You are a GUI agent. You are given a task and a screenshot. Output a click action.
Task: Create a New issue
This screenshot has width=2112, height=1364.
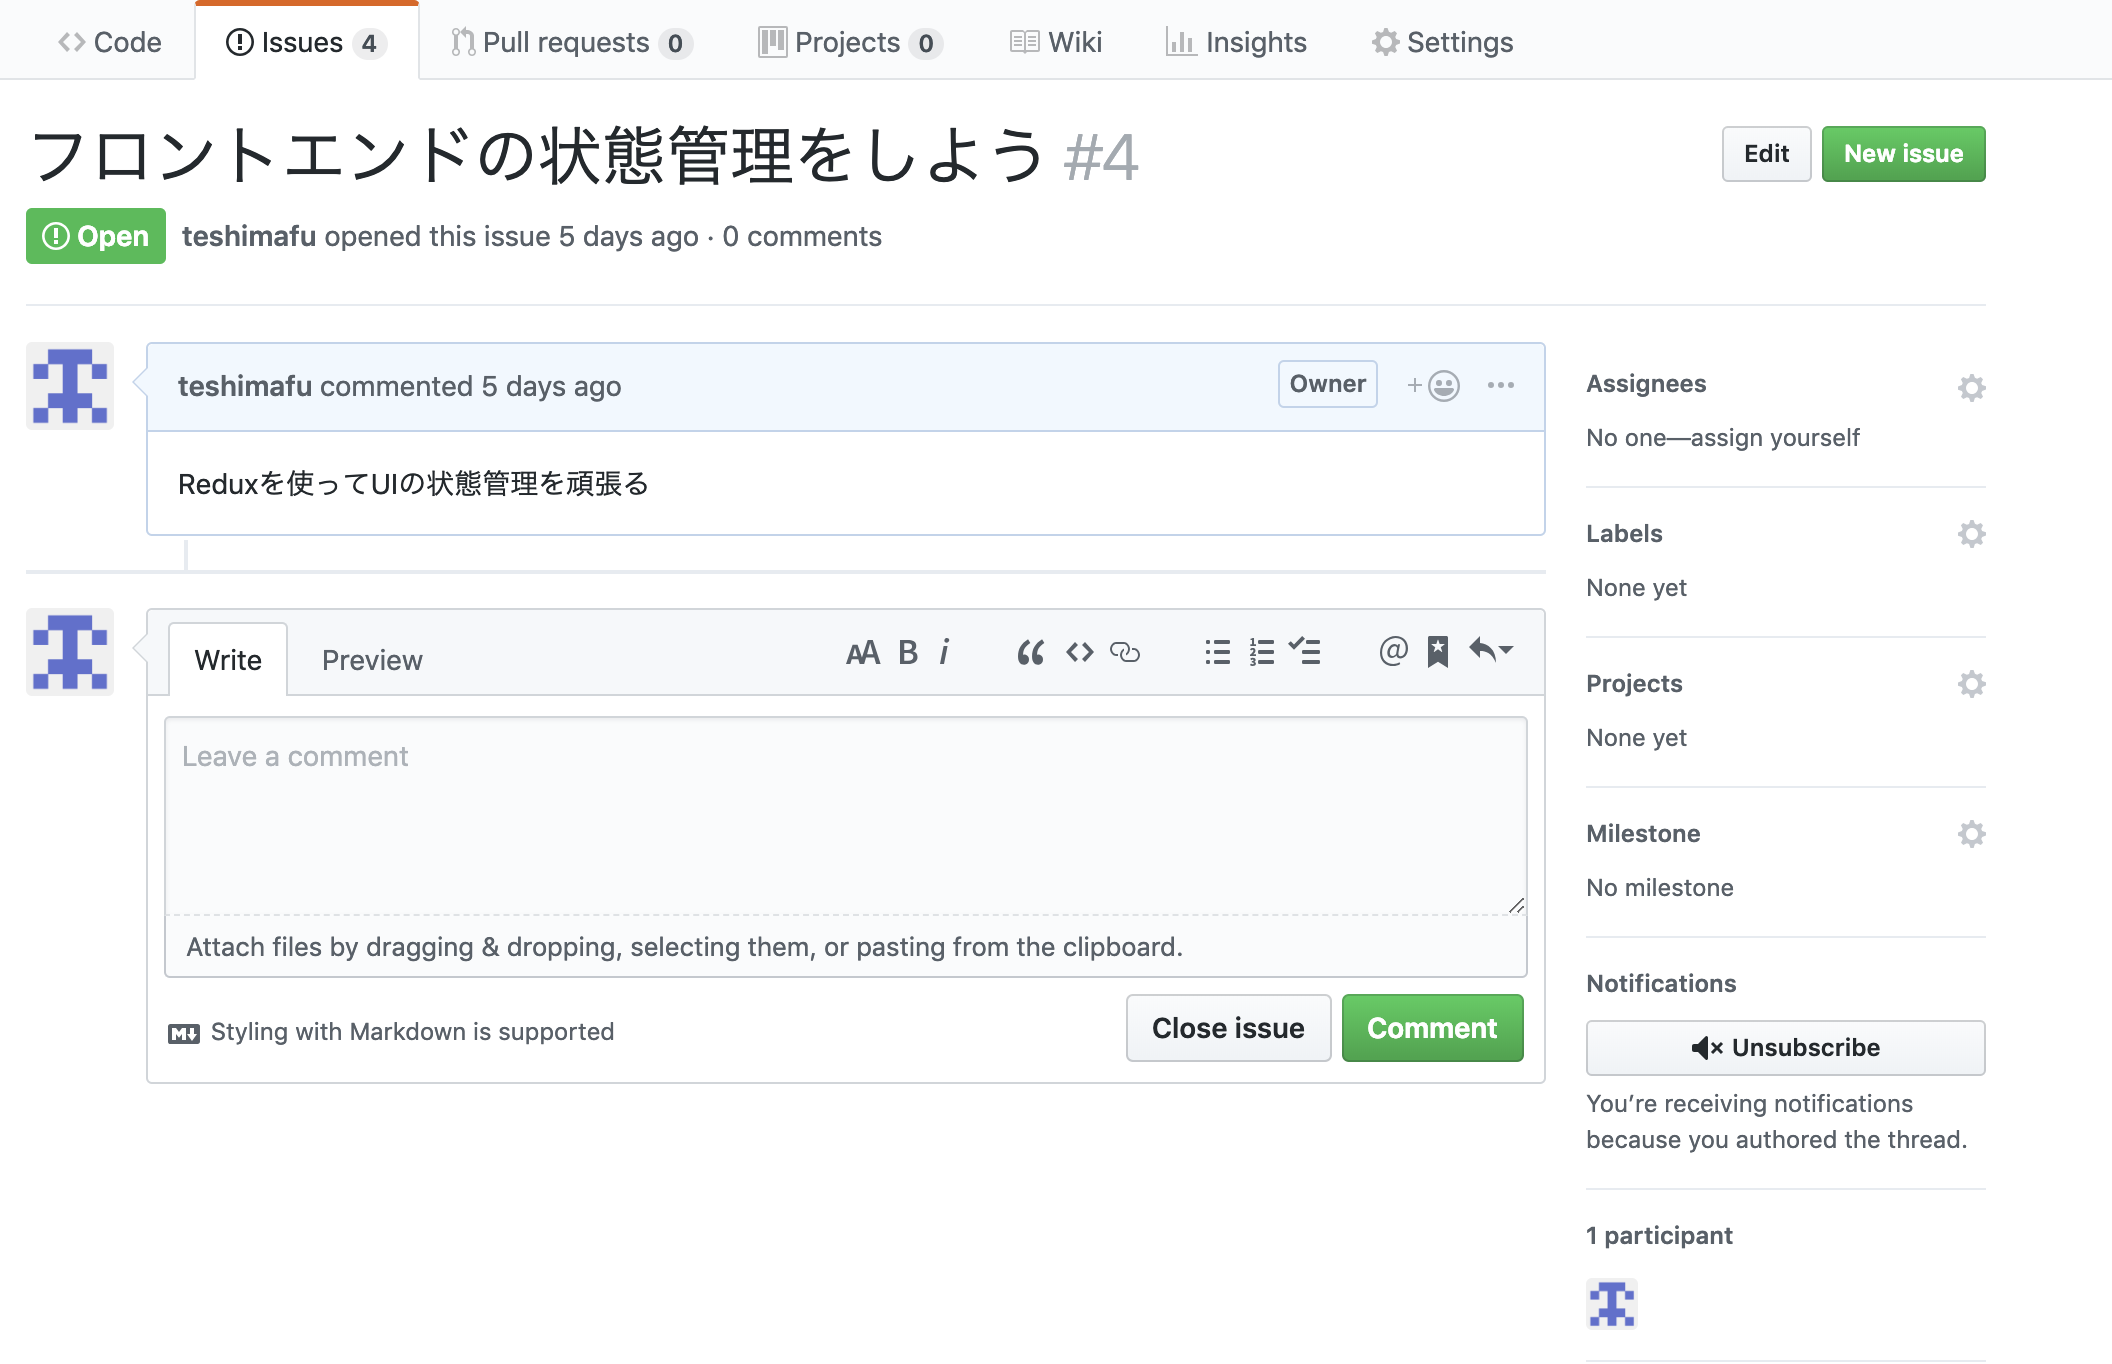coord(1903,153)
